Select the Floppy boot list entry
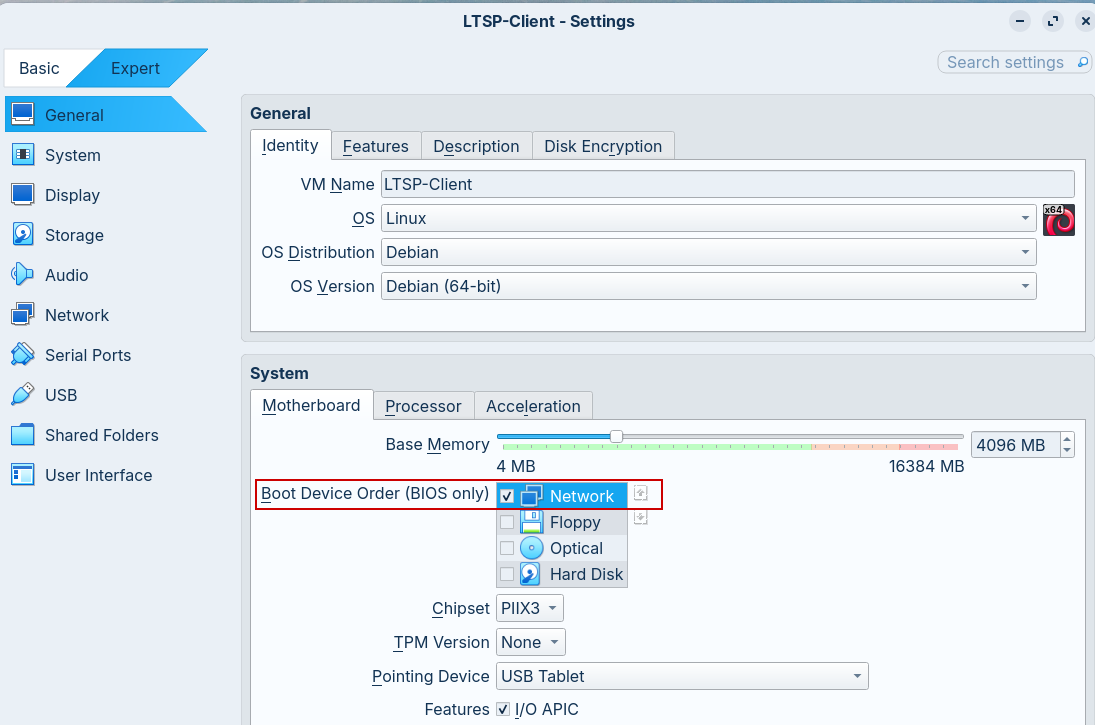The image size is (1095, 725). 562,522
